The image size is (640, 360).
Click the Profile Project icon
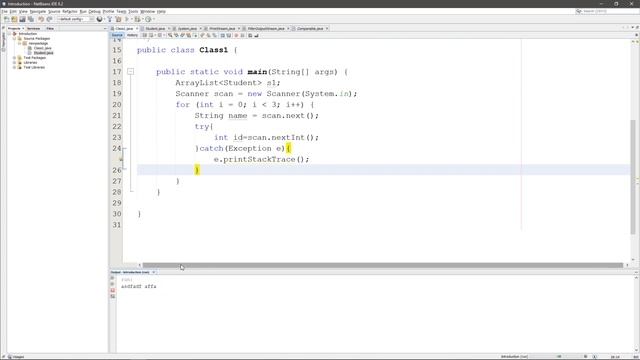coord(148,19)
